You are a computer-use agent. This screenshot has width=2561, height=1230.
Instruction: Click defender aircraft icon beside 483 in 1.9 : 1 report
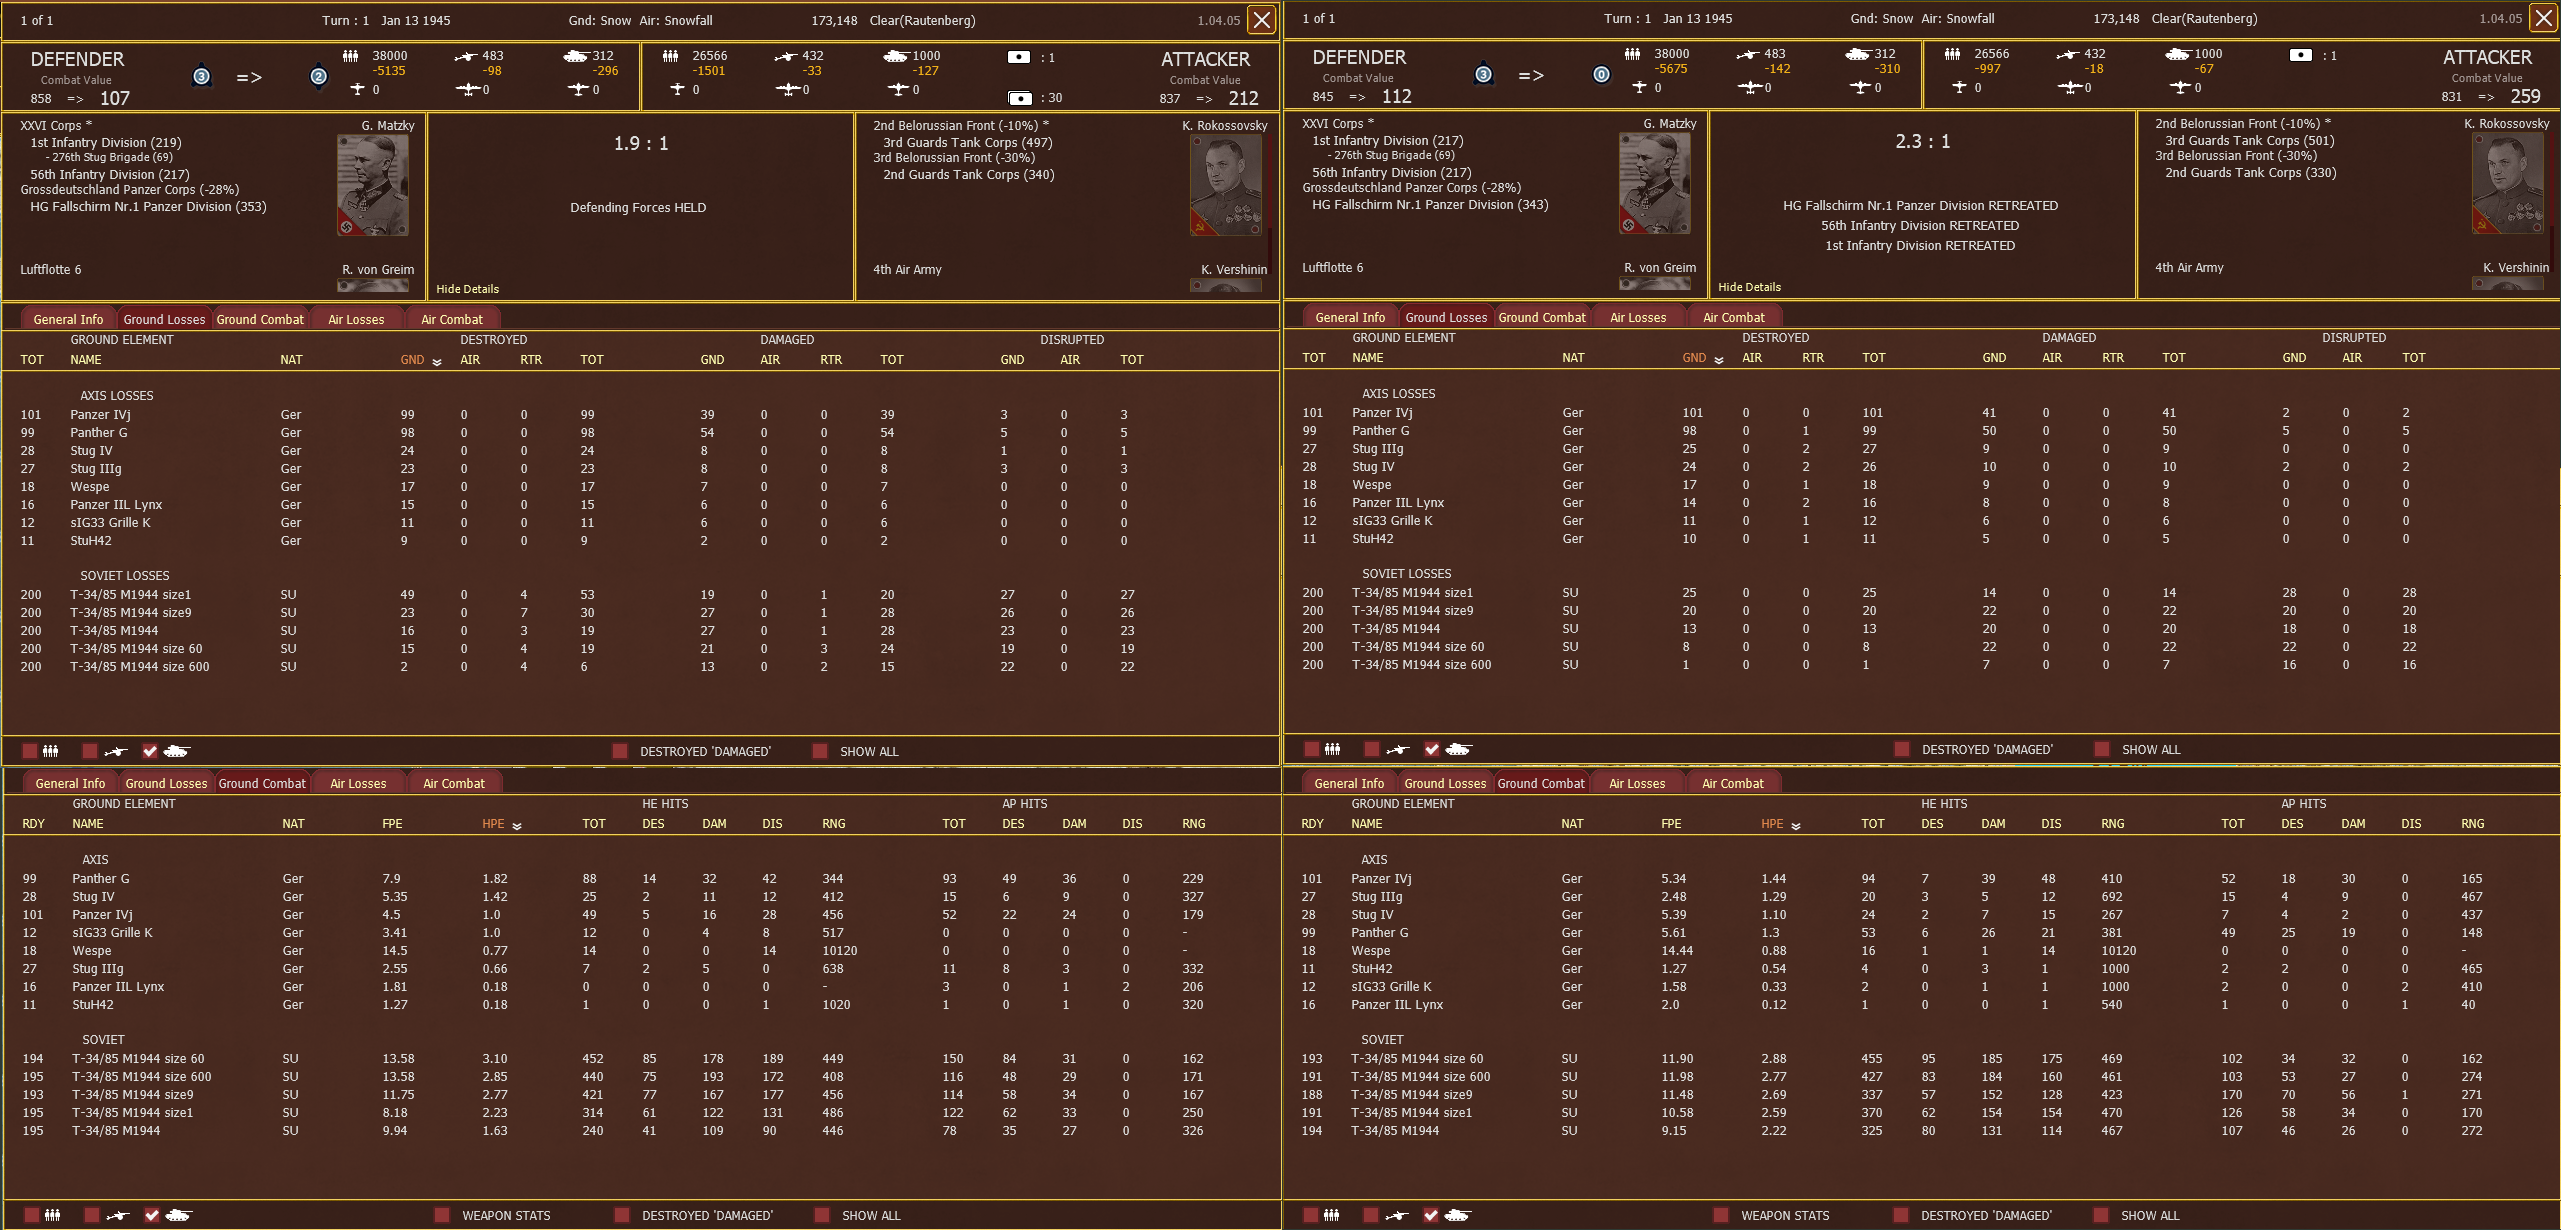coord(465,57)
